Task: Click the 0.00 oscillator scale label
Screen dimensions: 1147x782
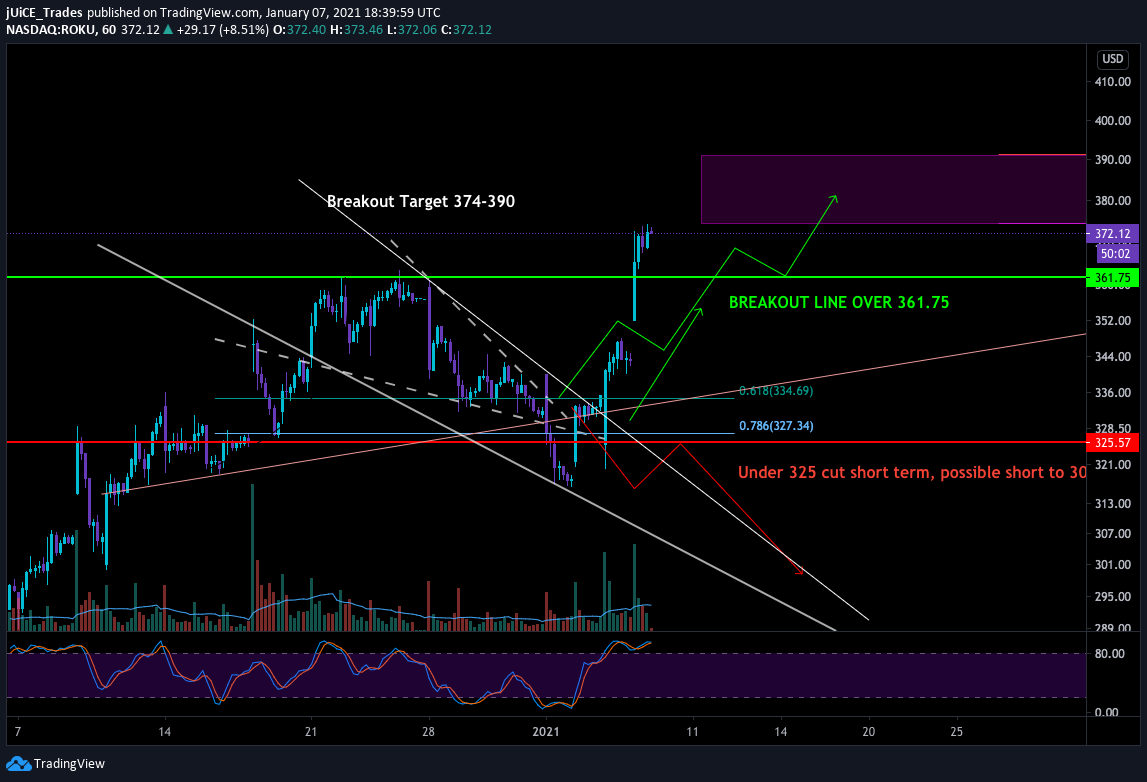Action: [1107, 712]
